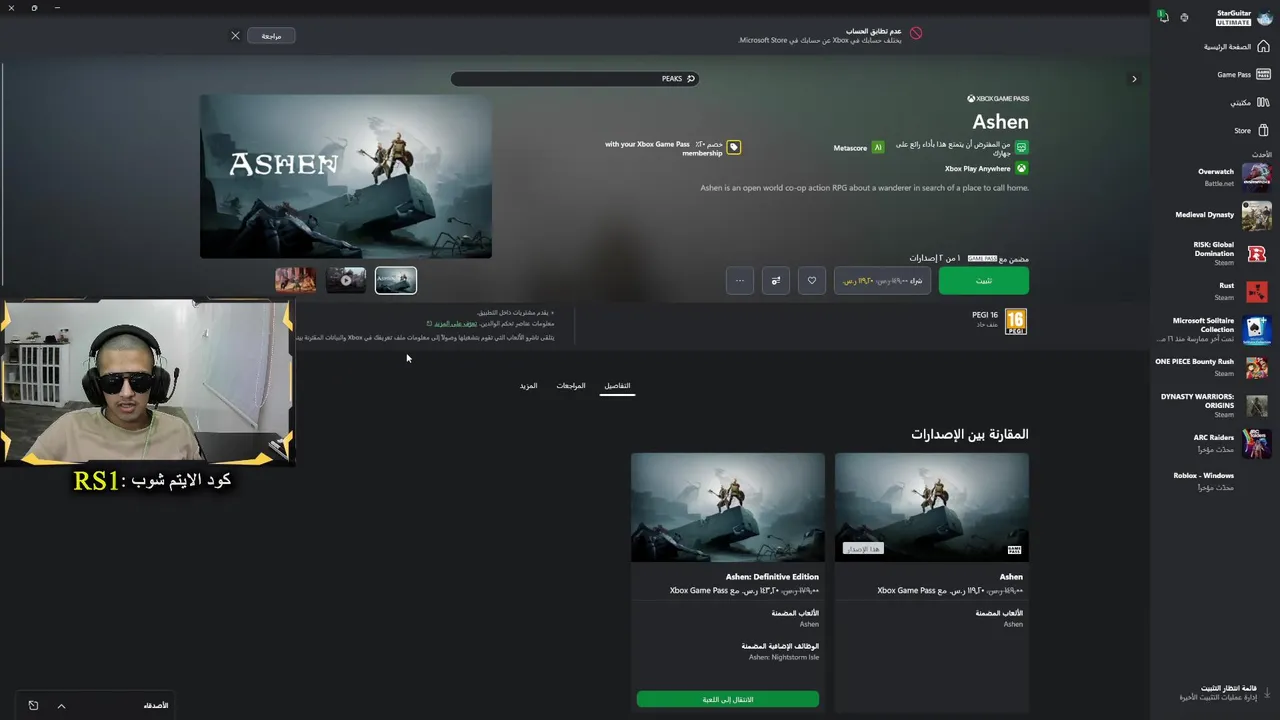Click the 'this edition' (هذا الإصدار) label on Ashen card
Viewport: 1280px width, 720px height.
863,549
